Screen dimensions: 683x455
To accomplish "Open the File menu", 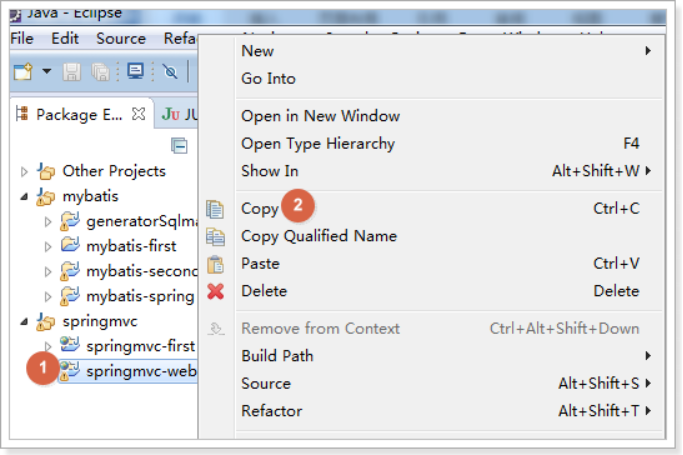I will (x=22, y=38).
